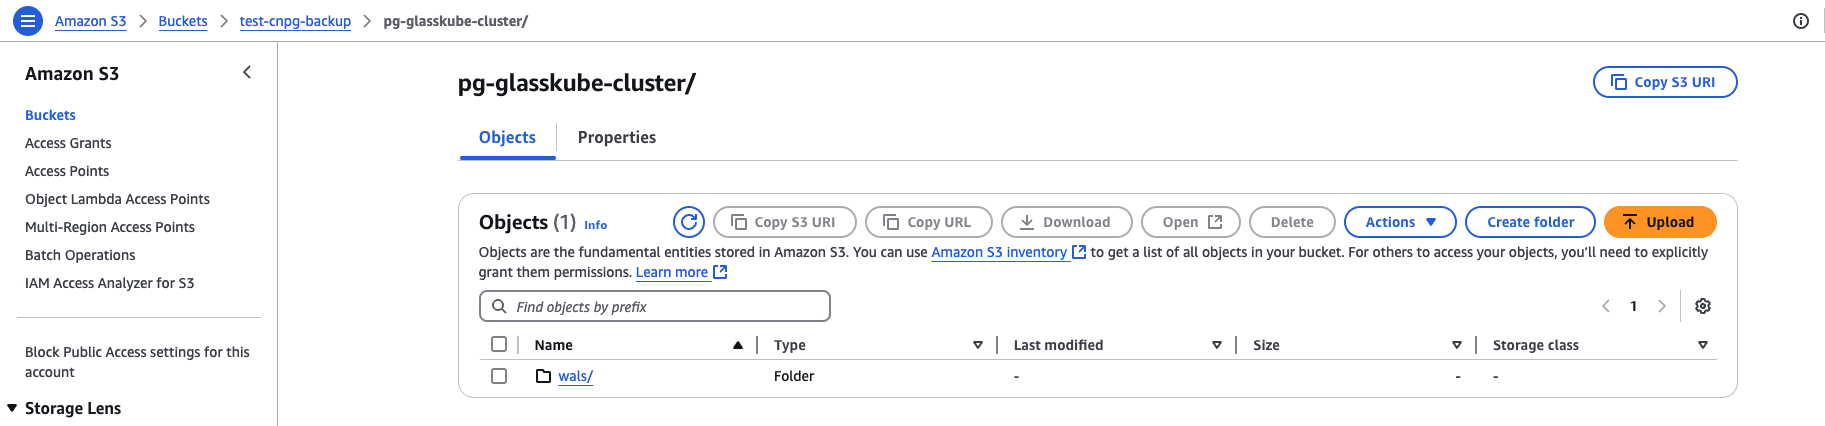The image size is (1825, 426).
Task: Open table preferences gear icon
Action: (1703, 306)
